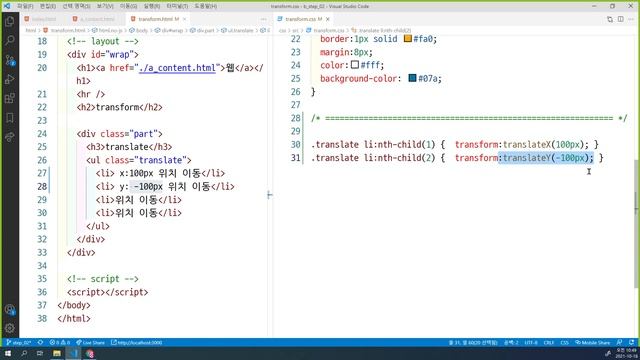Open the 도움말(H) menu
The width and height of the screenshot is (640, 360).
click(205, 6)
